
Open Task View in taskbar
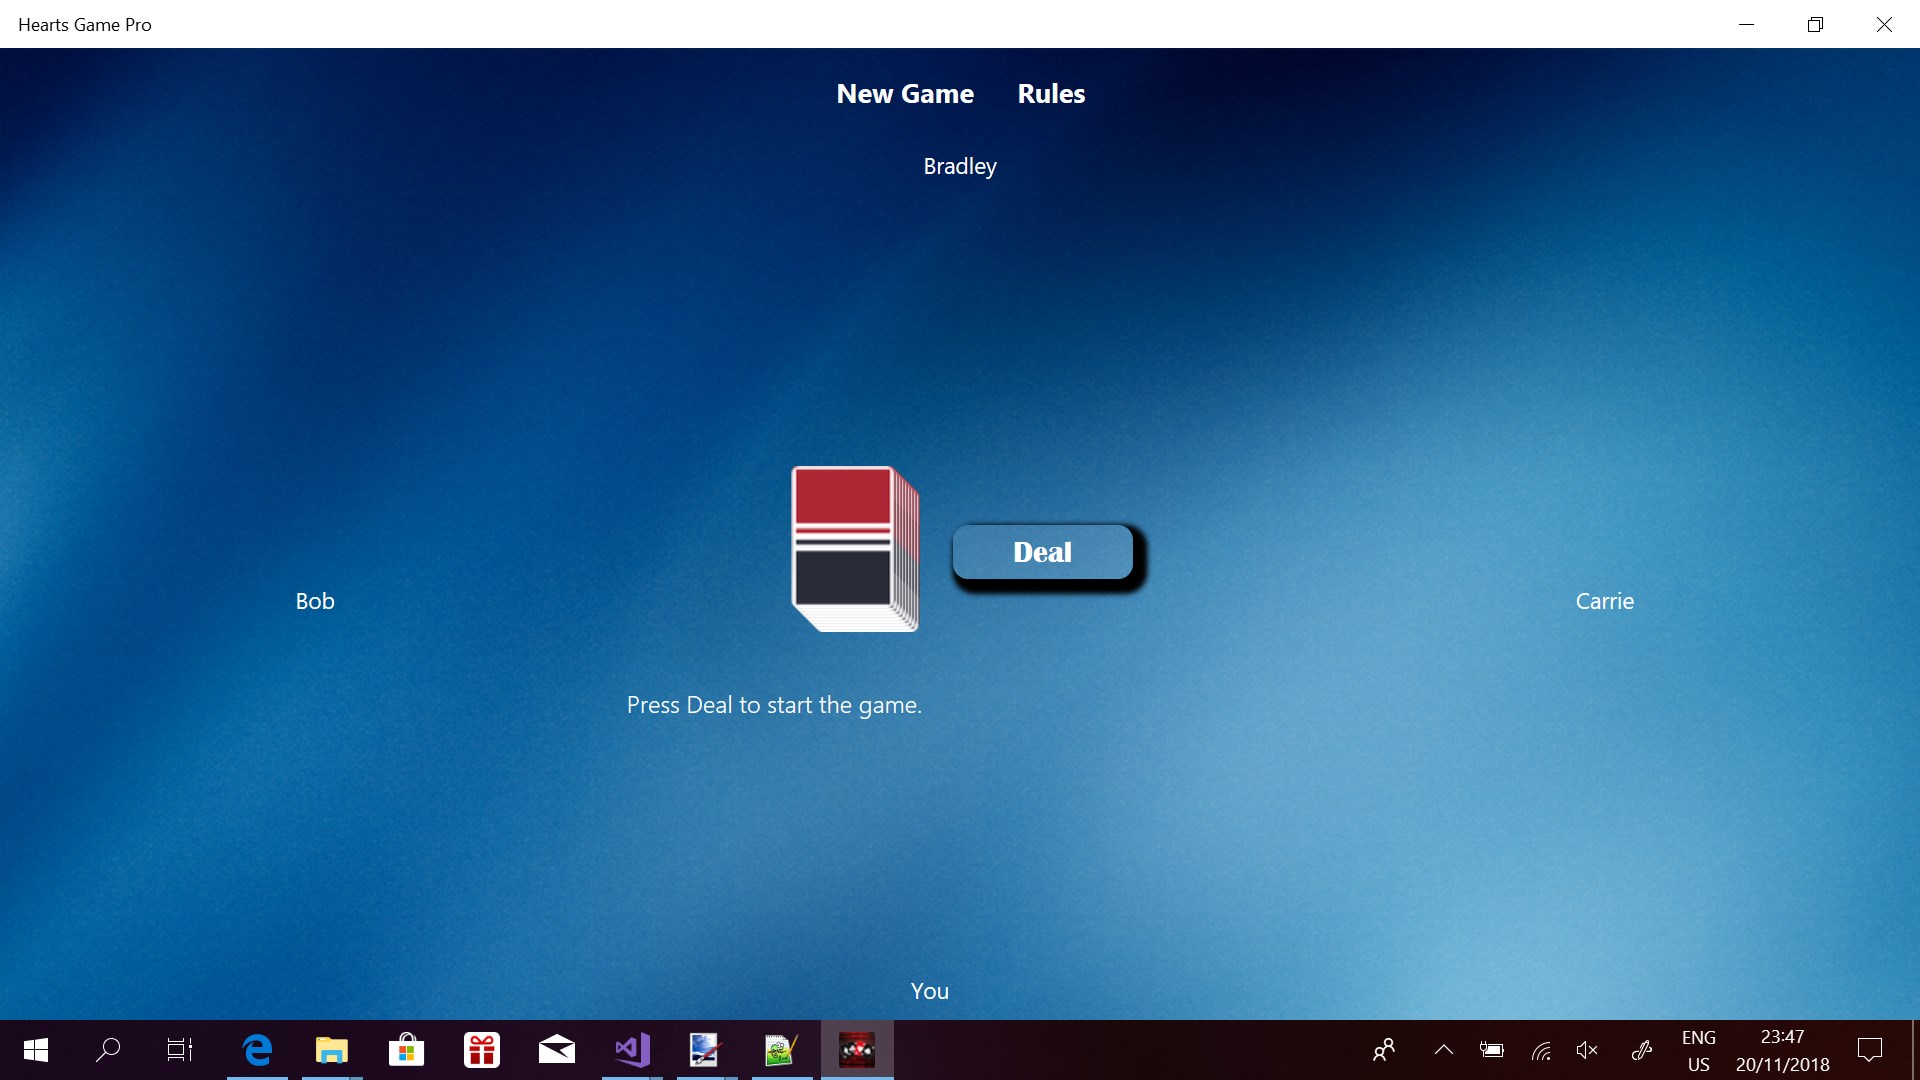coord(180,1050)
